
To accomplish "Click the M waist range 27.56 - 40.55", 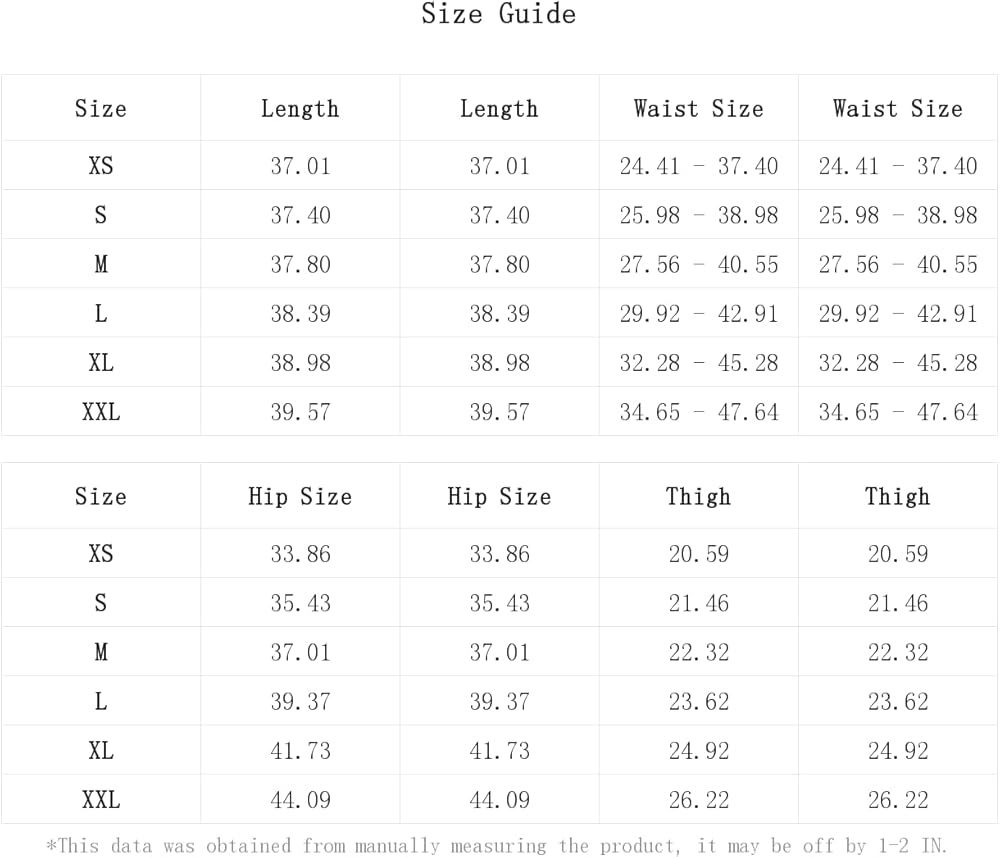I will [x=699, y=265].
